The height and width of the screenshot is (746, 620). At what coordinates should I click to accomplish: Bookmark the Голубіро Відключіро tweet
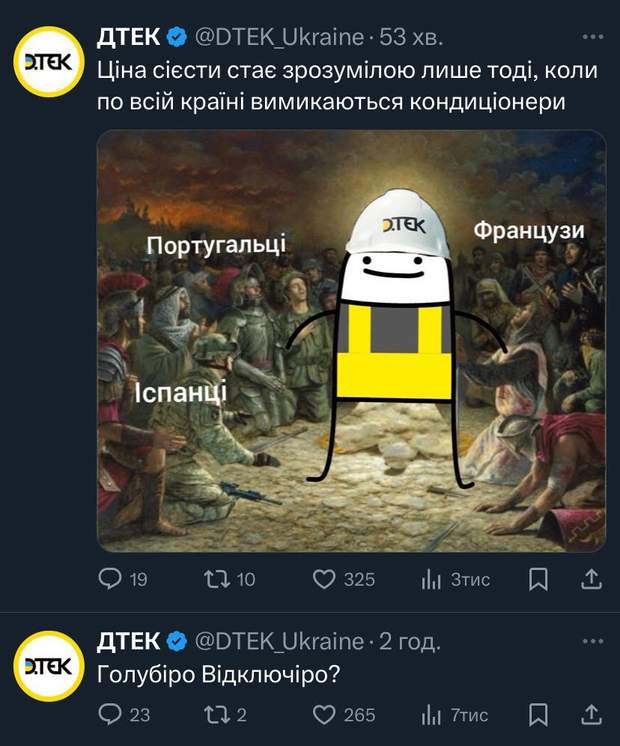[x=538, y=715]
